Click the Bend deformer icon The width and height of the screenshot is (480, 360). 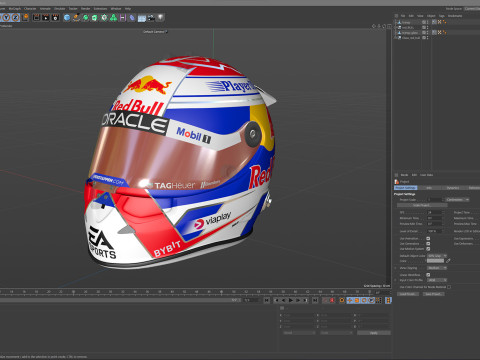coord(132,17)
